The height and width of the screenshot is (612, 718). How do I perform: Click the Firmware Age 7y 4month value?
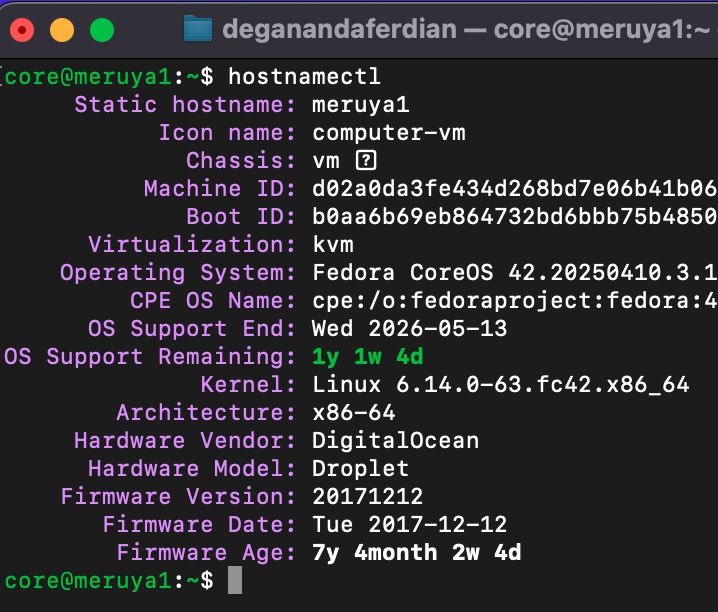click(417, 552)
